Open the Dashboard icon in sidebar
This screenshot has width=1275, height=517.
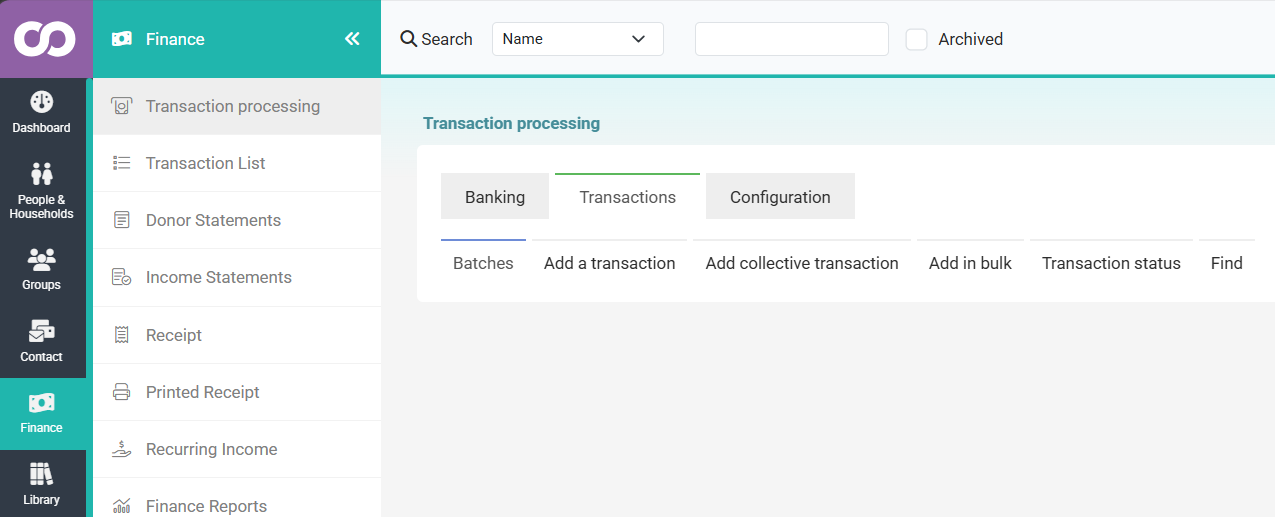(x=41, y=102)
